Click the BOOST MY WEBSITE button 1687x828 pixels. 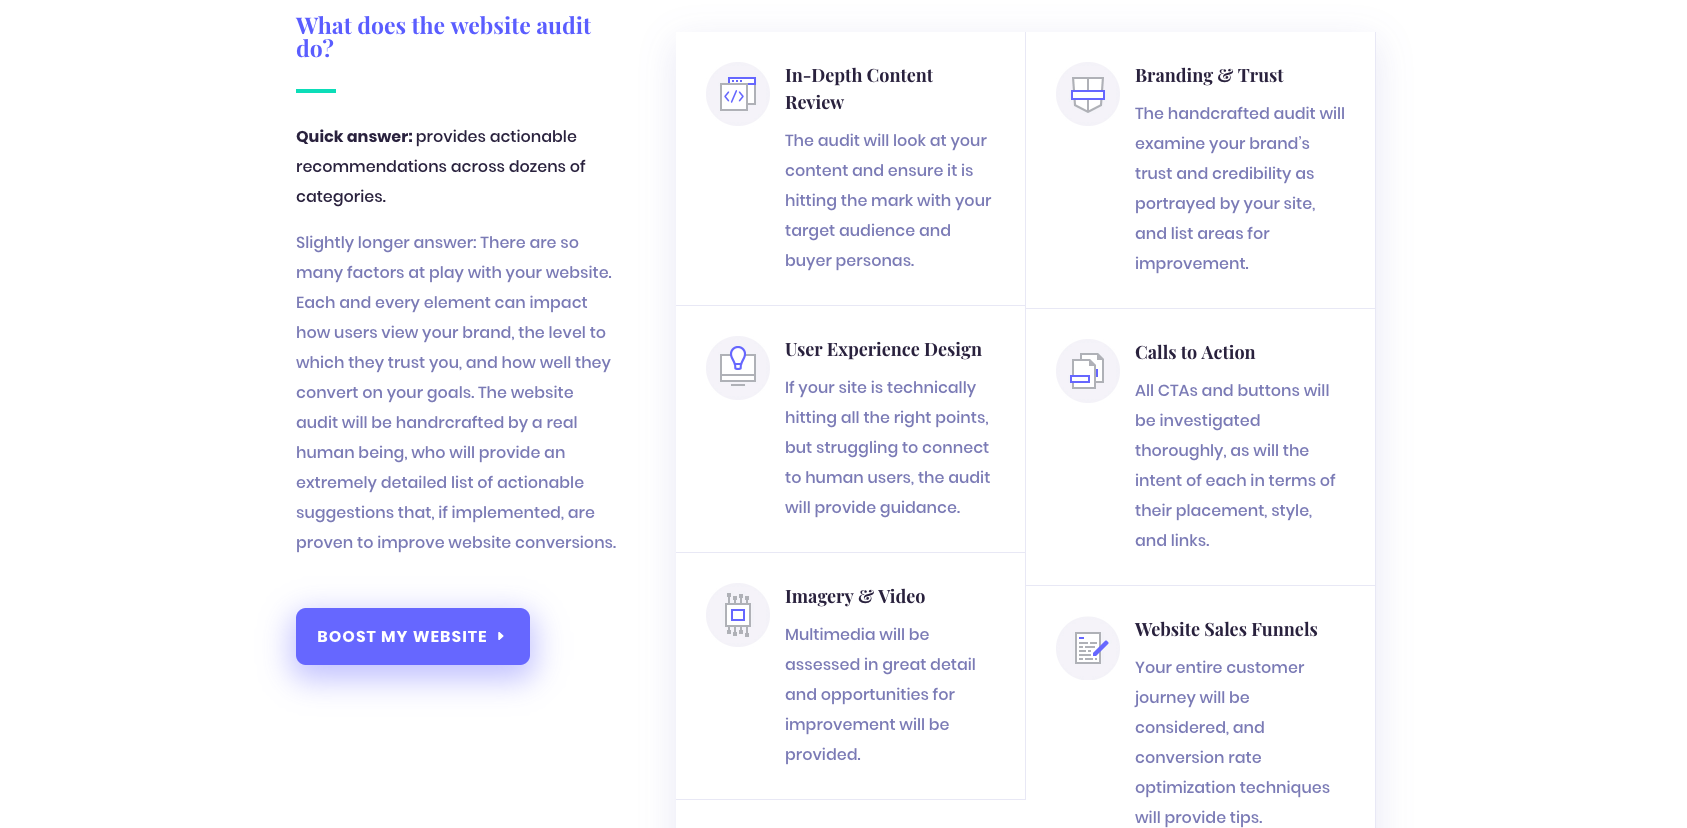[412, 636]
